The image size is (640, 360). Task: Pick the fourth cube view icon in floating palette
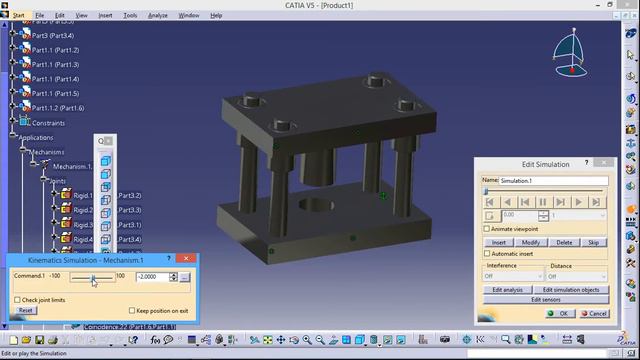[105, 200]
